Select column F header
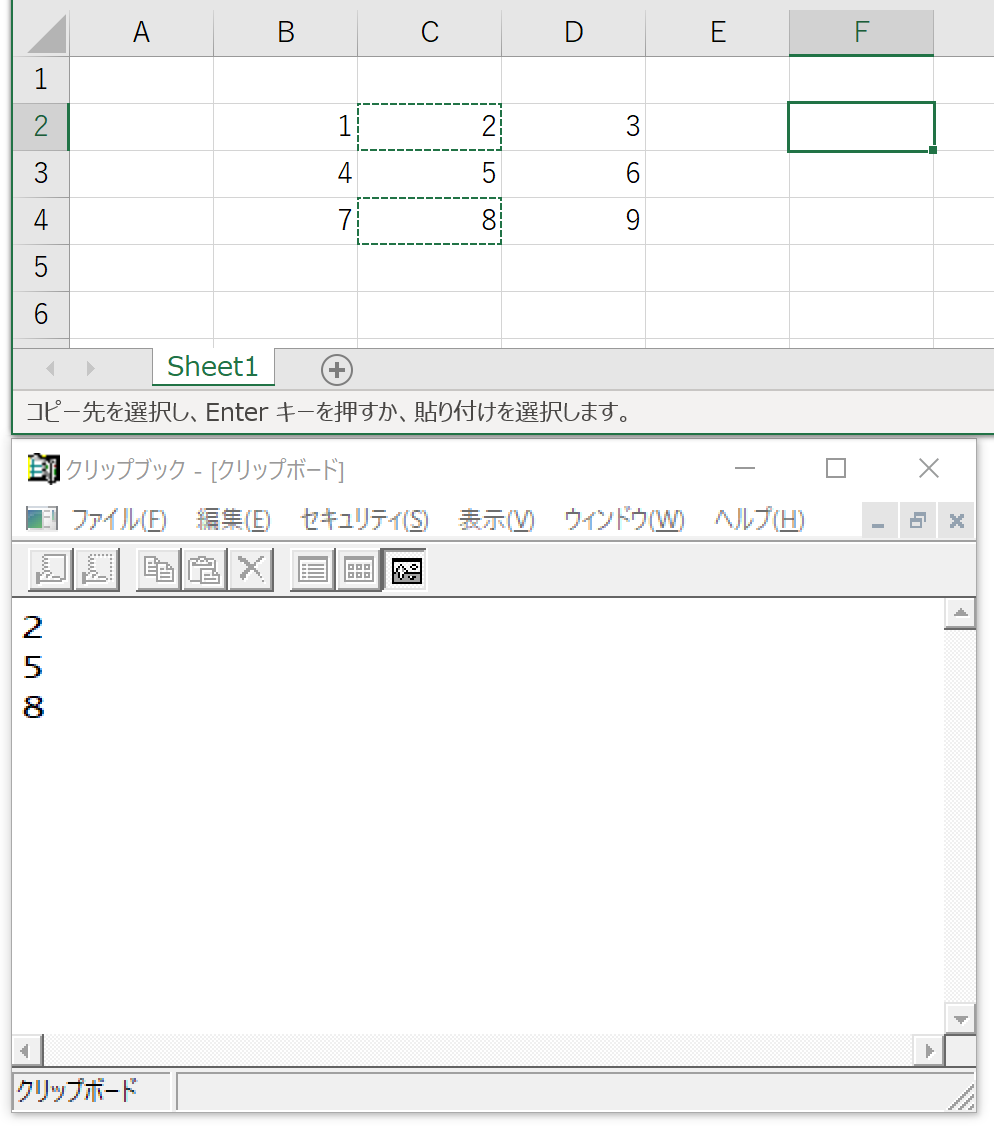Viewport: 994px width, 1132px height. click(861, 32)
